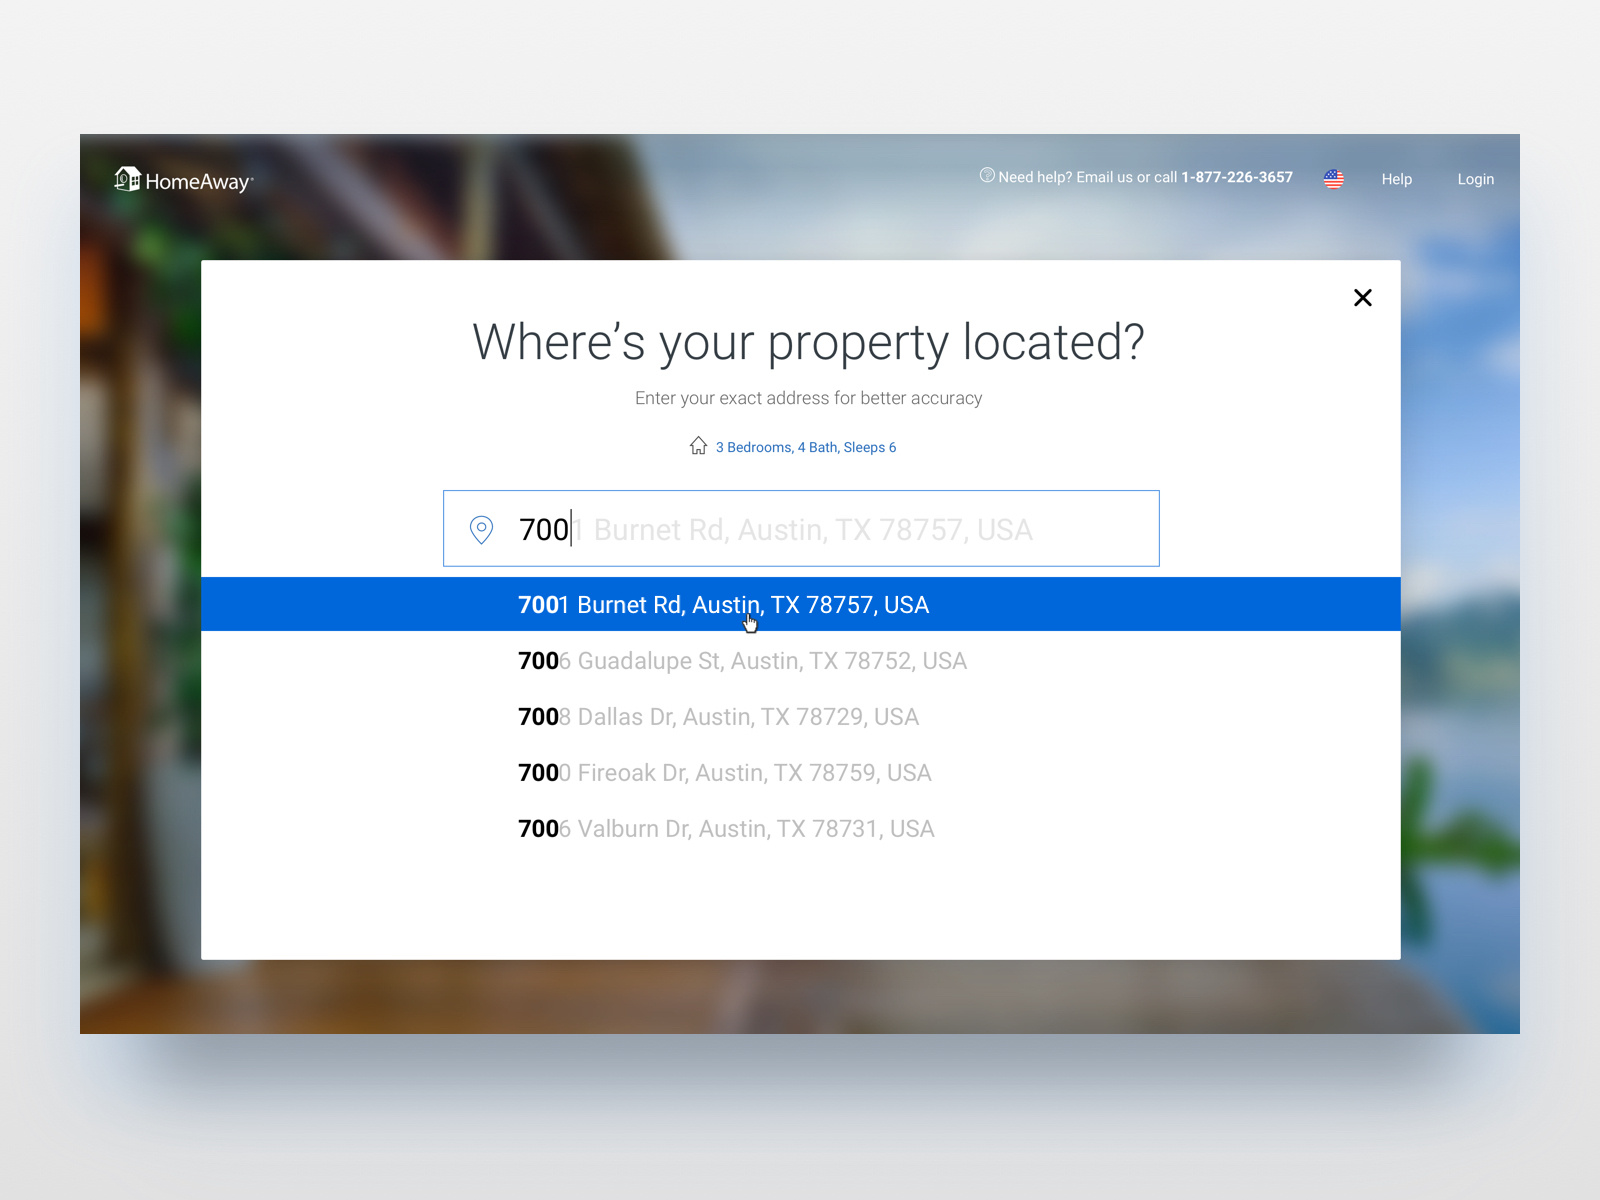Call 1-877-226-3657 support link

[x=1236, y=176]
